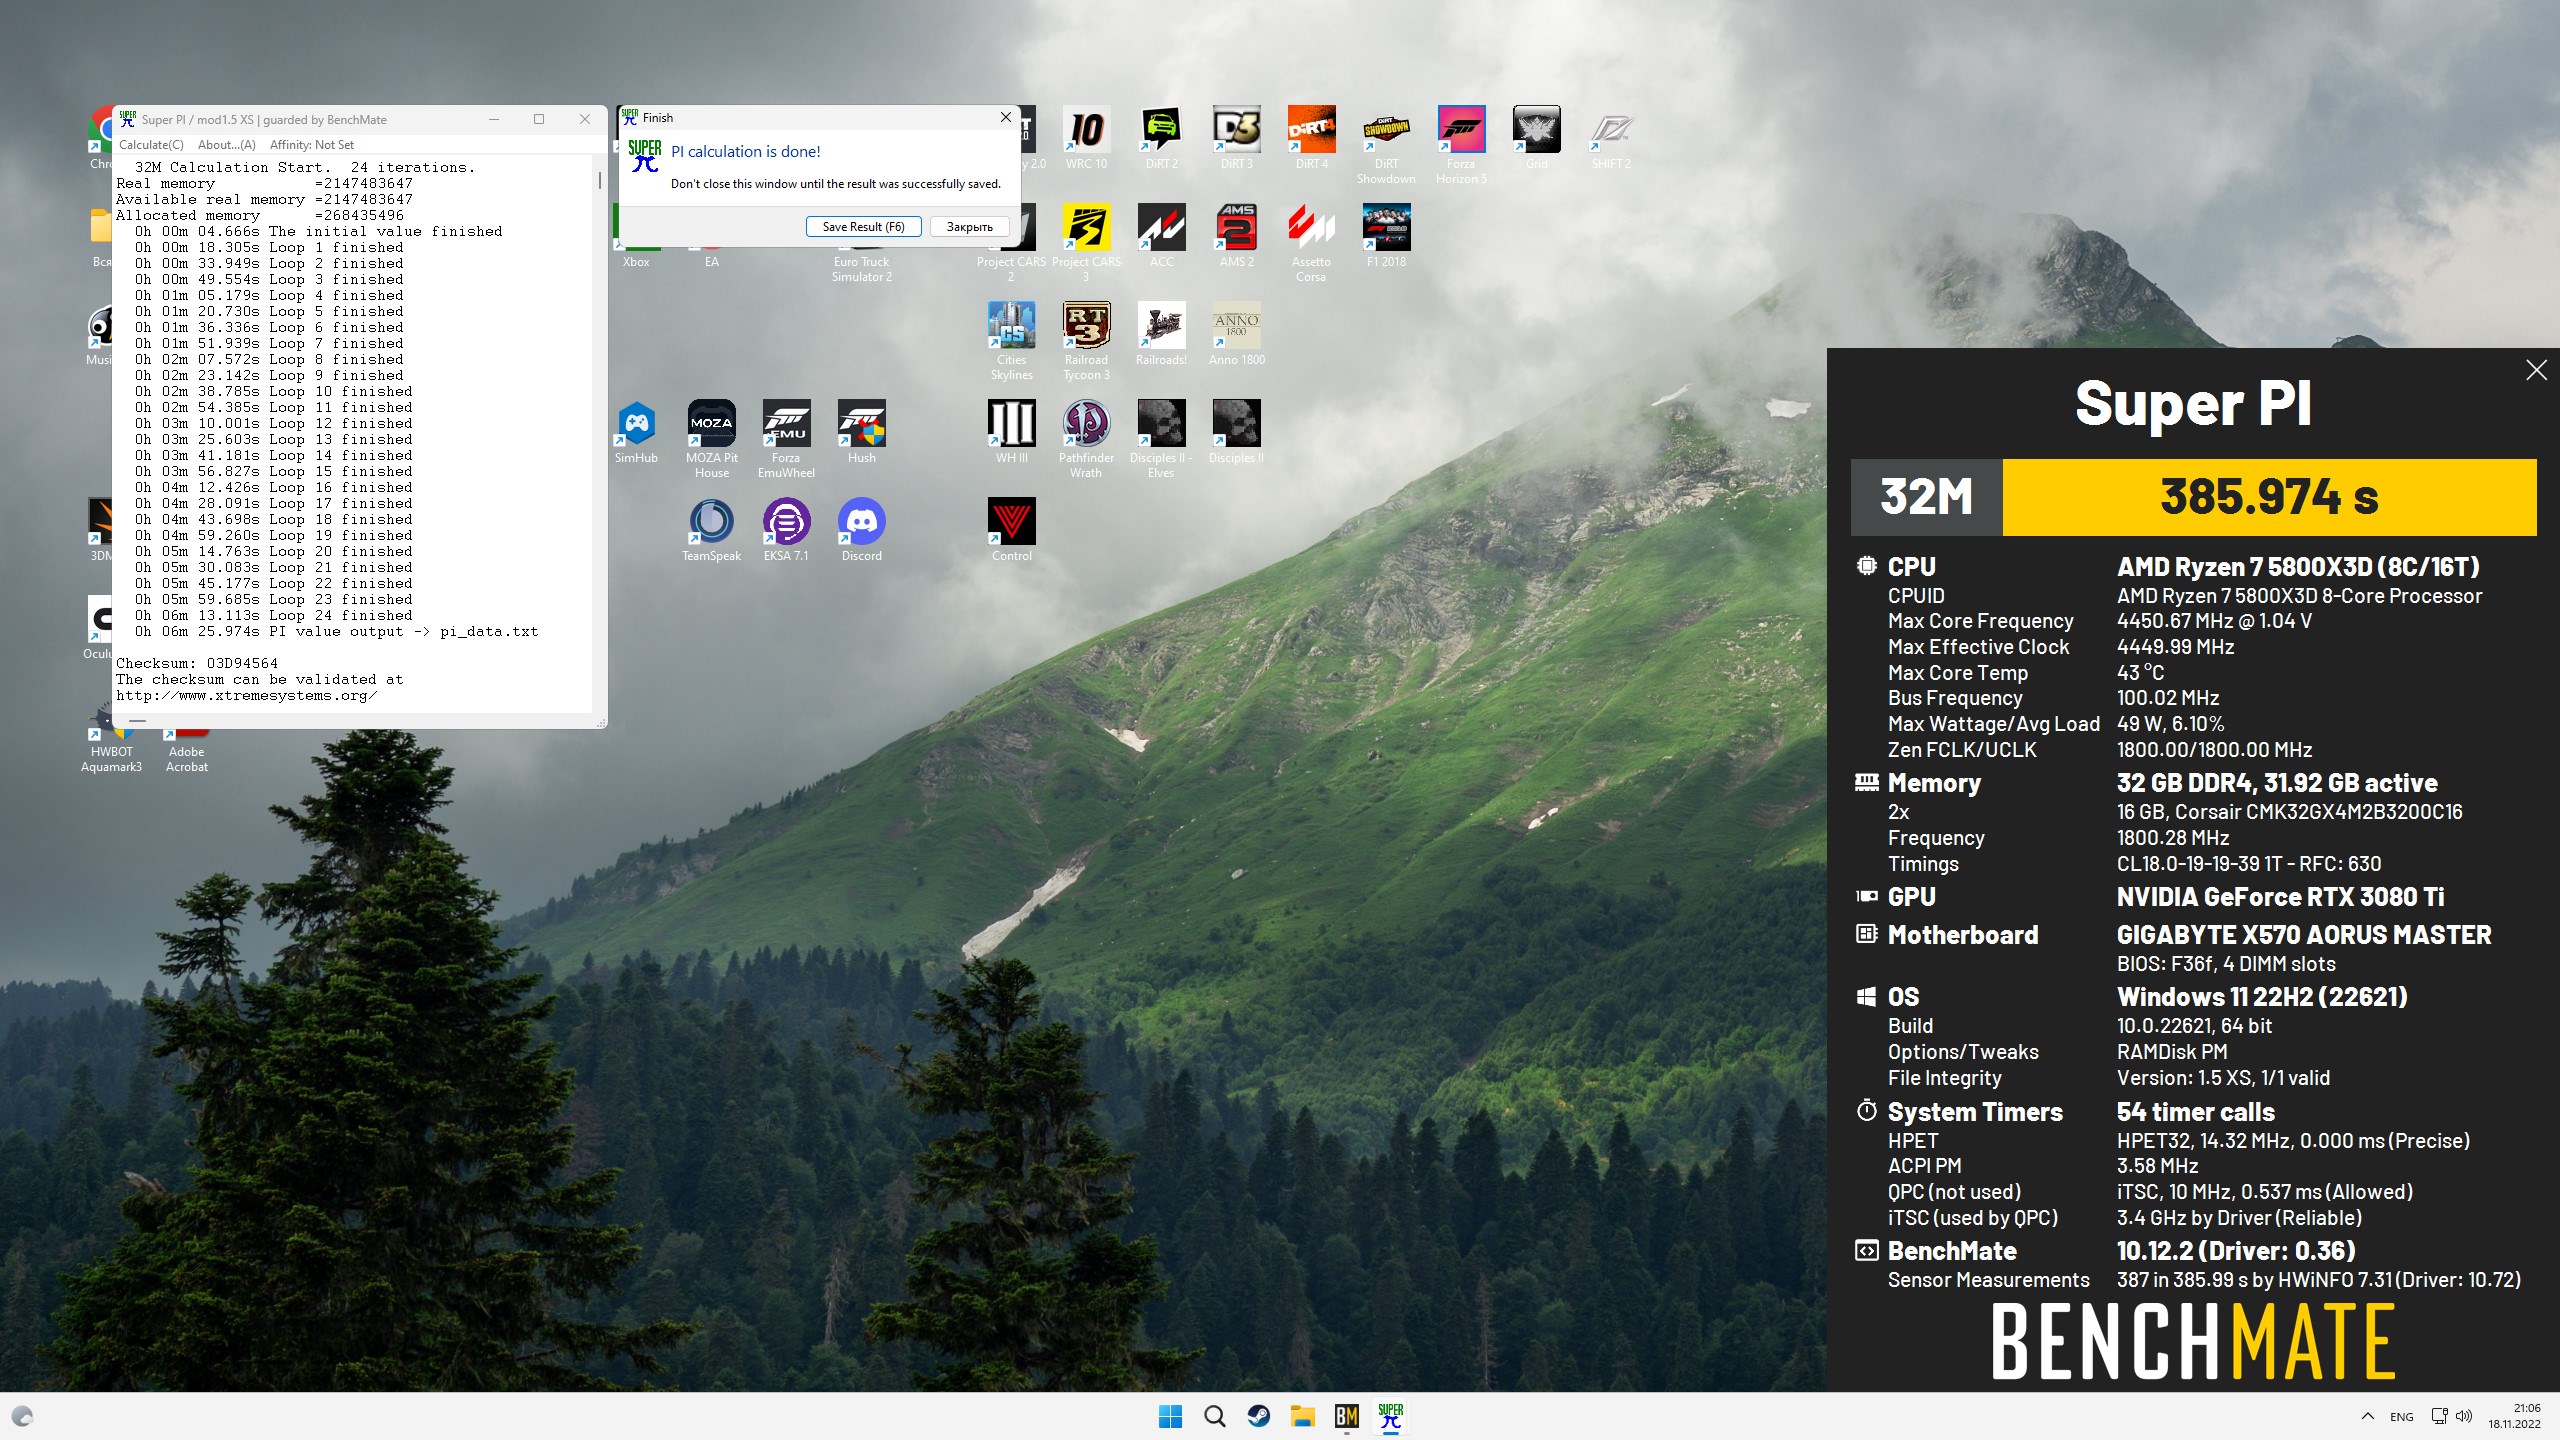2560x1440 pixels.
Task: Click the GIGABYTE X570 AORUS MASTER text
Action: (x=2304, y=935)
